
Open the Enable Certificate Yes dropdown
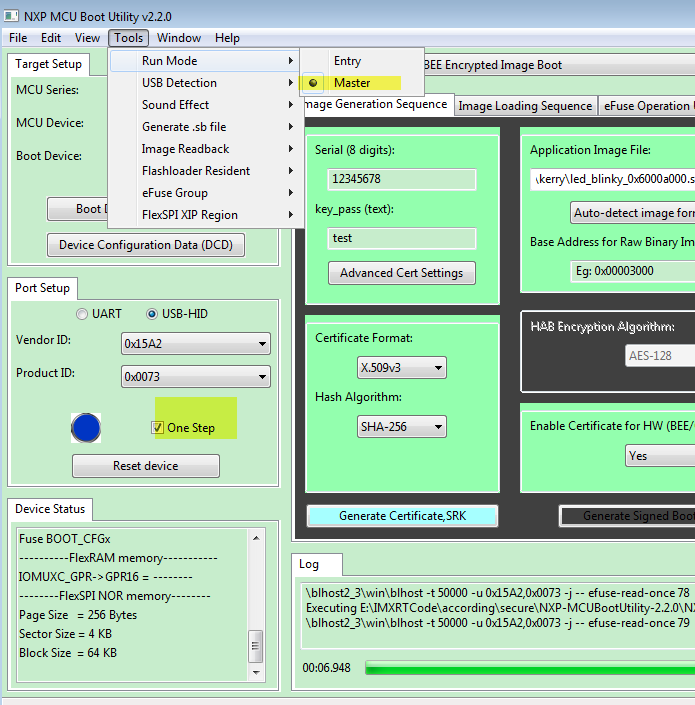[x=660, y=456]
